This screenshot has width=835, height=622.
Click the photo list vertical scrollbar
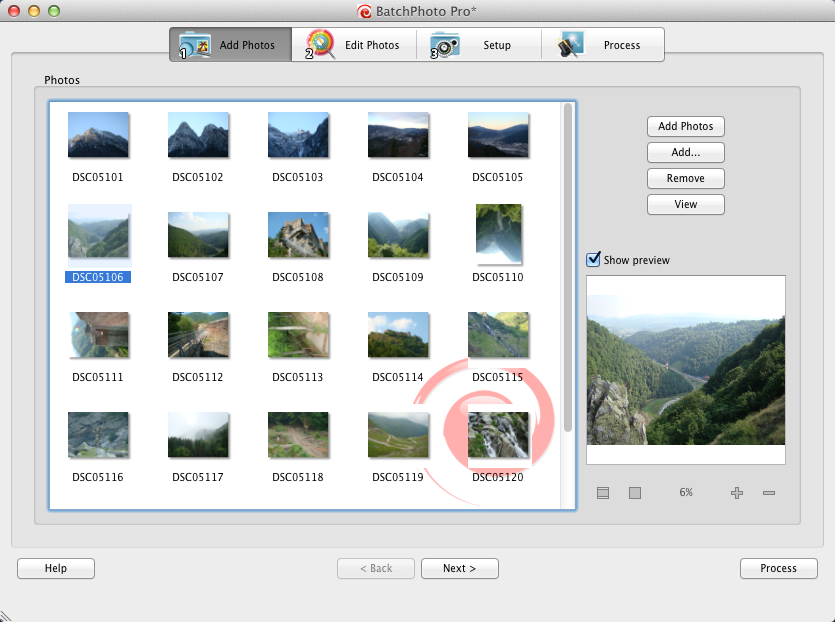coord(568,267)
